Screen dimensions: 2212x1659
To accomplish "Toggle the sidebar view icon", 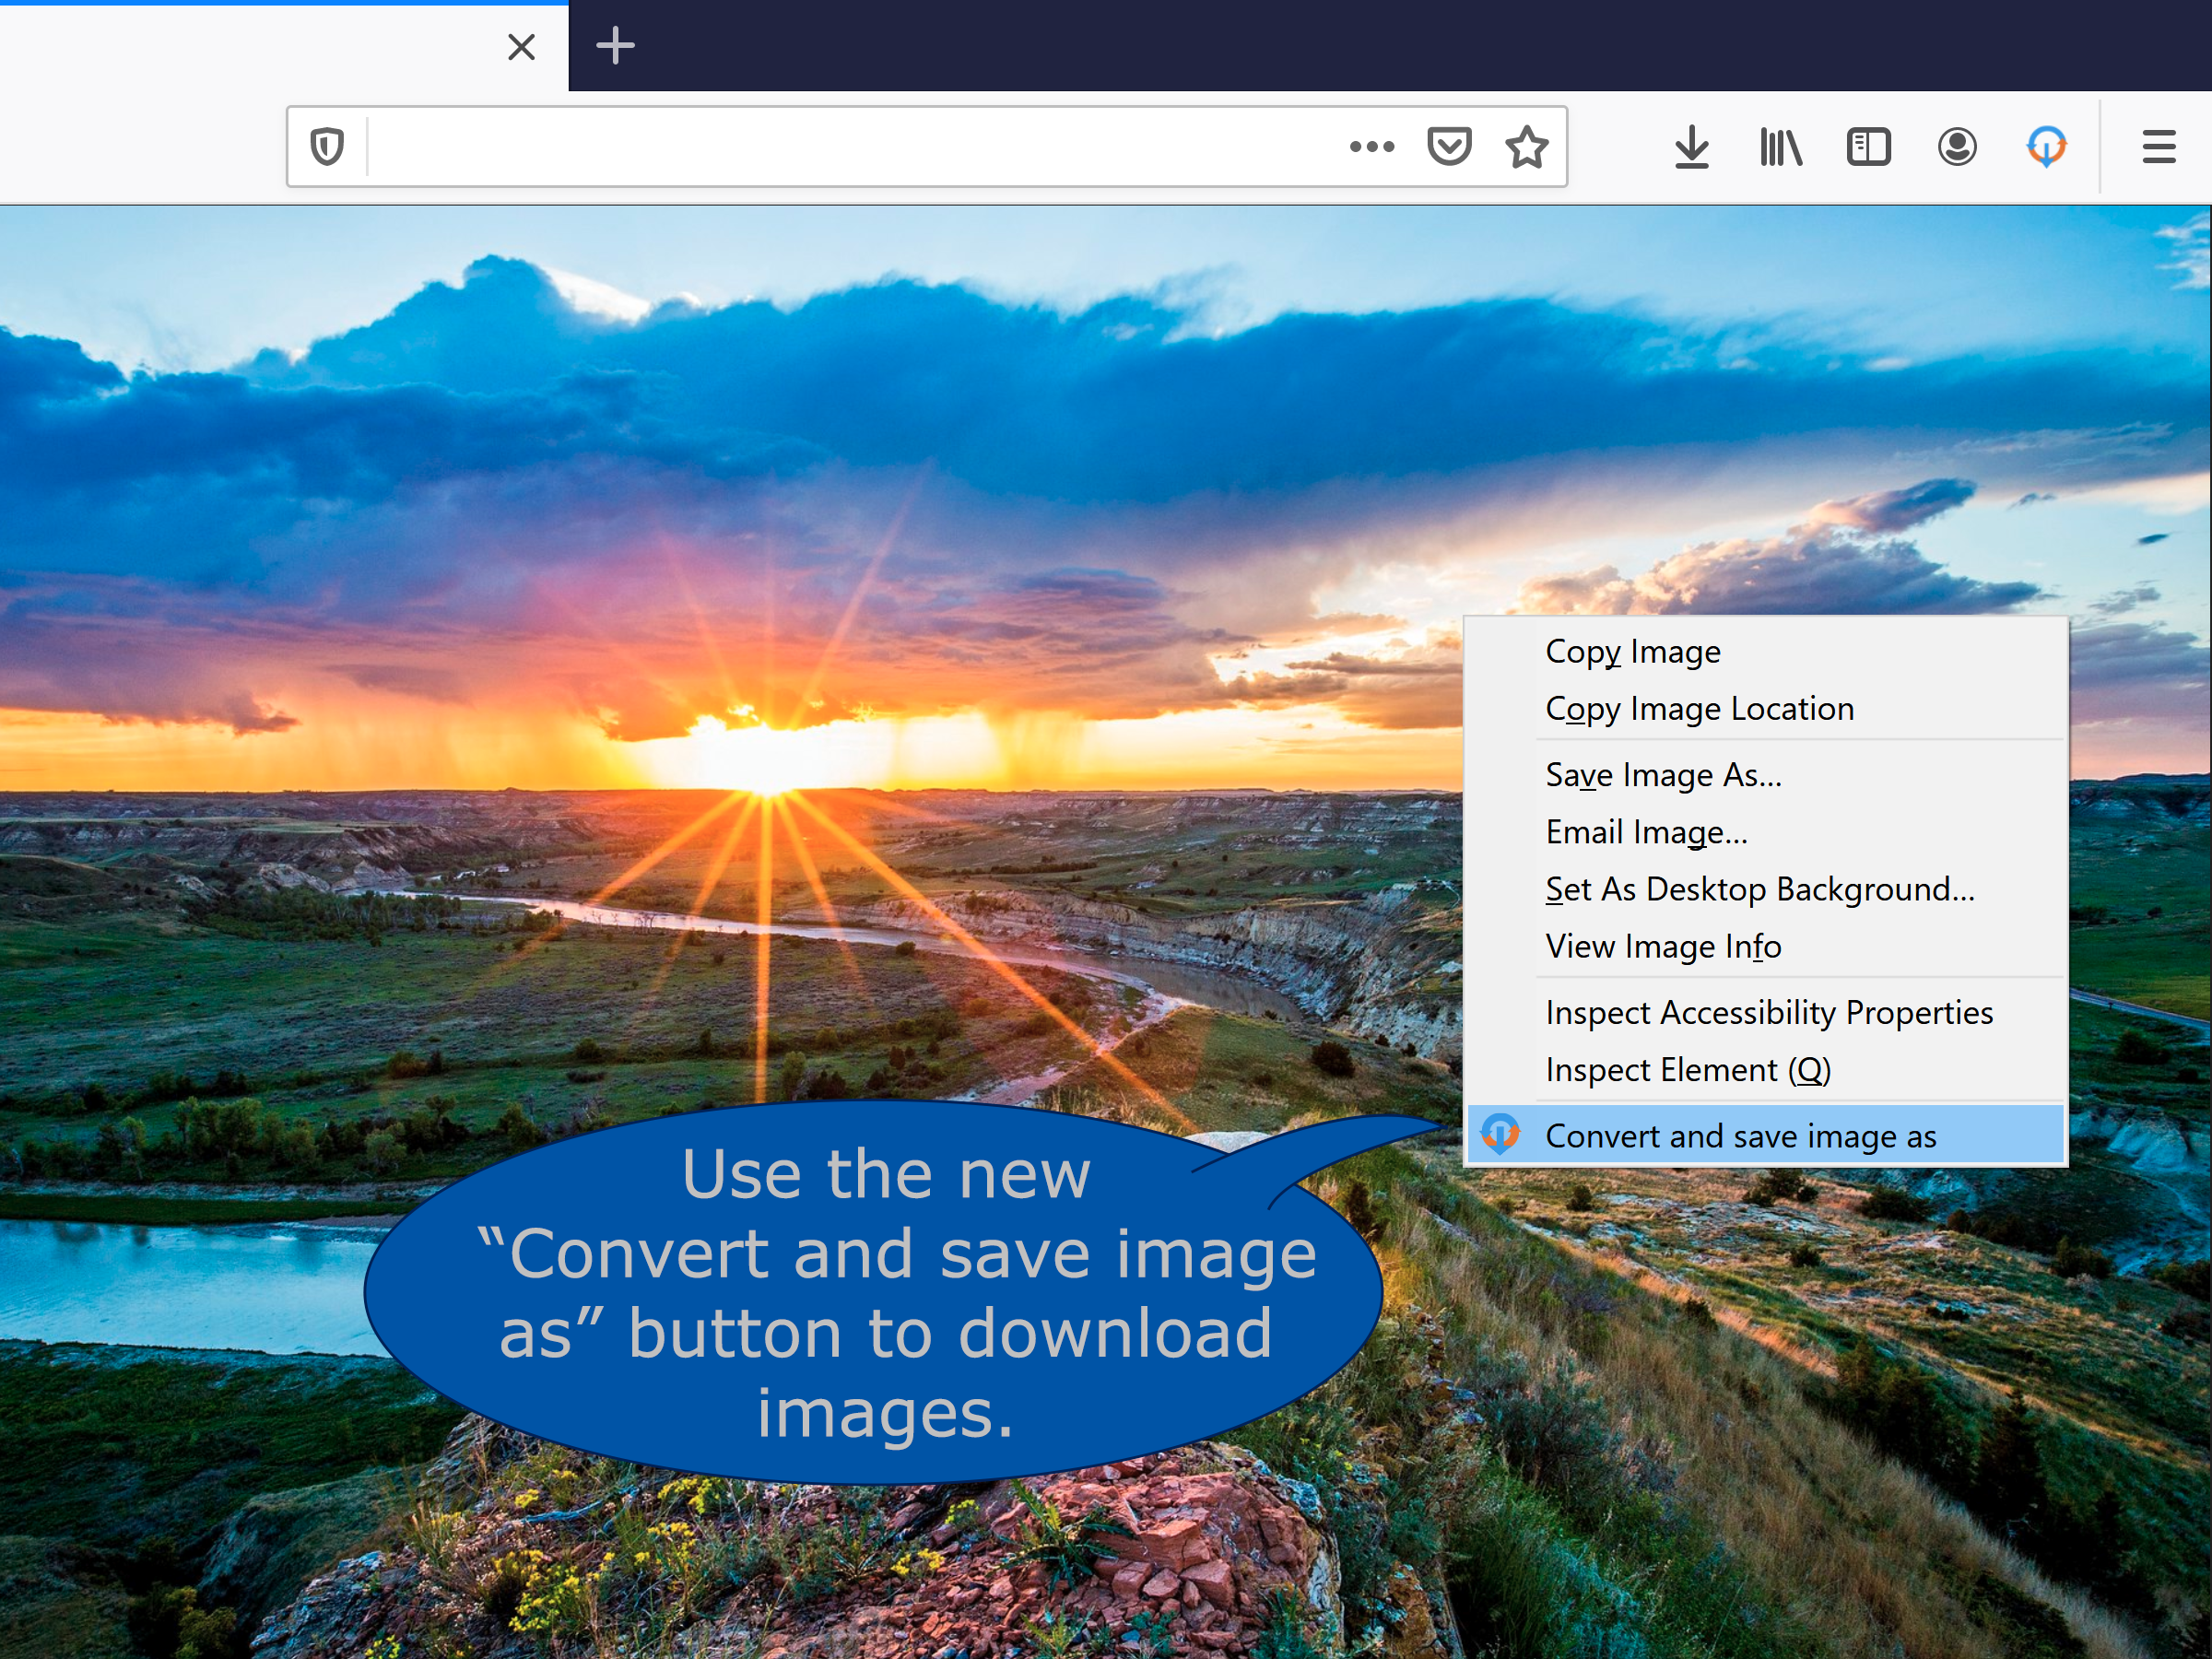I will click(1868, 147).
